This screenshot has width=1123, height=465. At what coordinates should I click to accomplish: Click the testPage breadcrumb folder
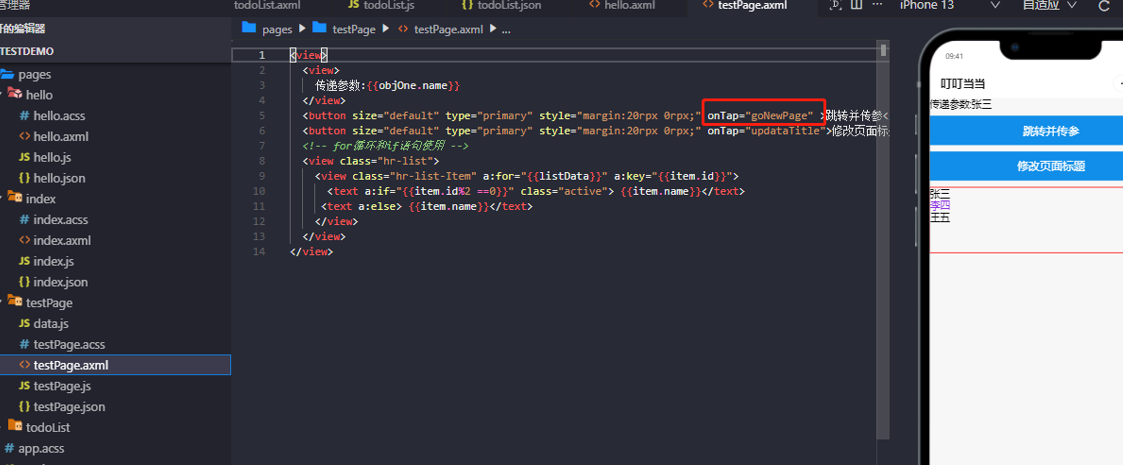coord(345,29)
